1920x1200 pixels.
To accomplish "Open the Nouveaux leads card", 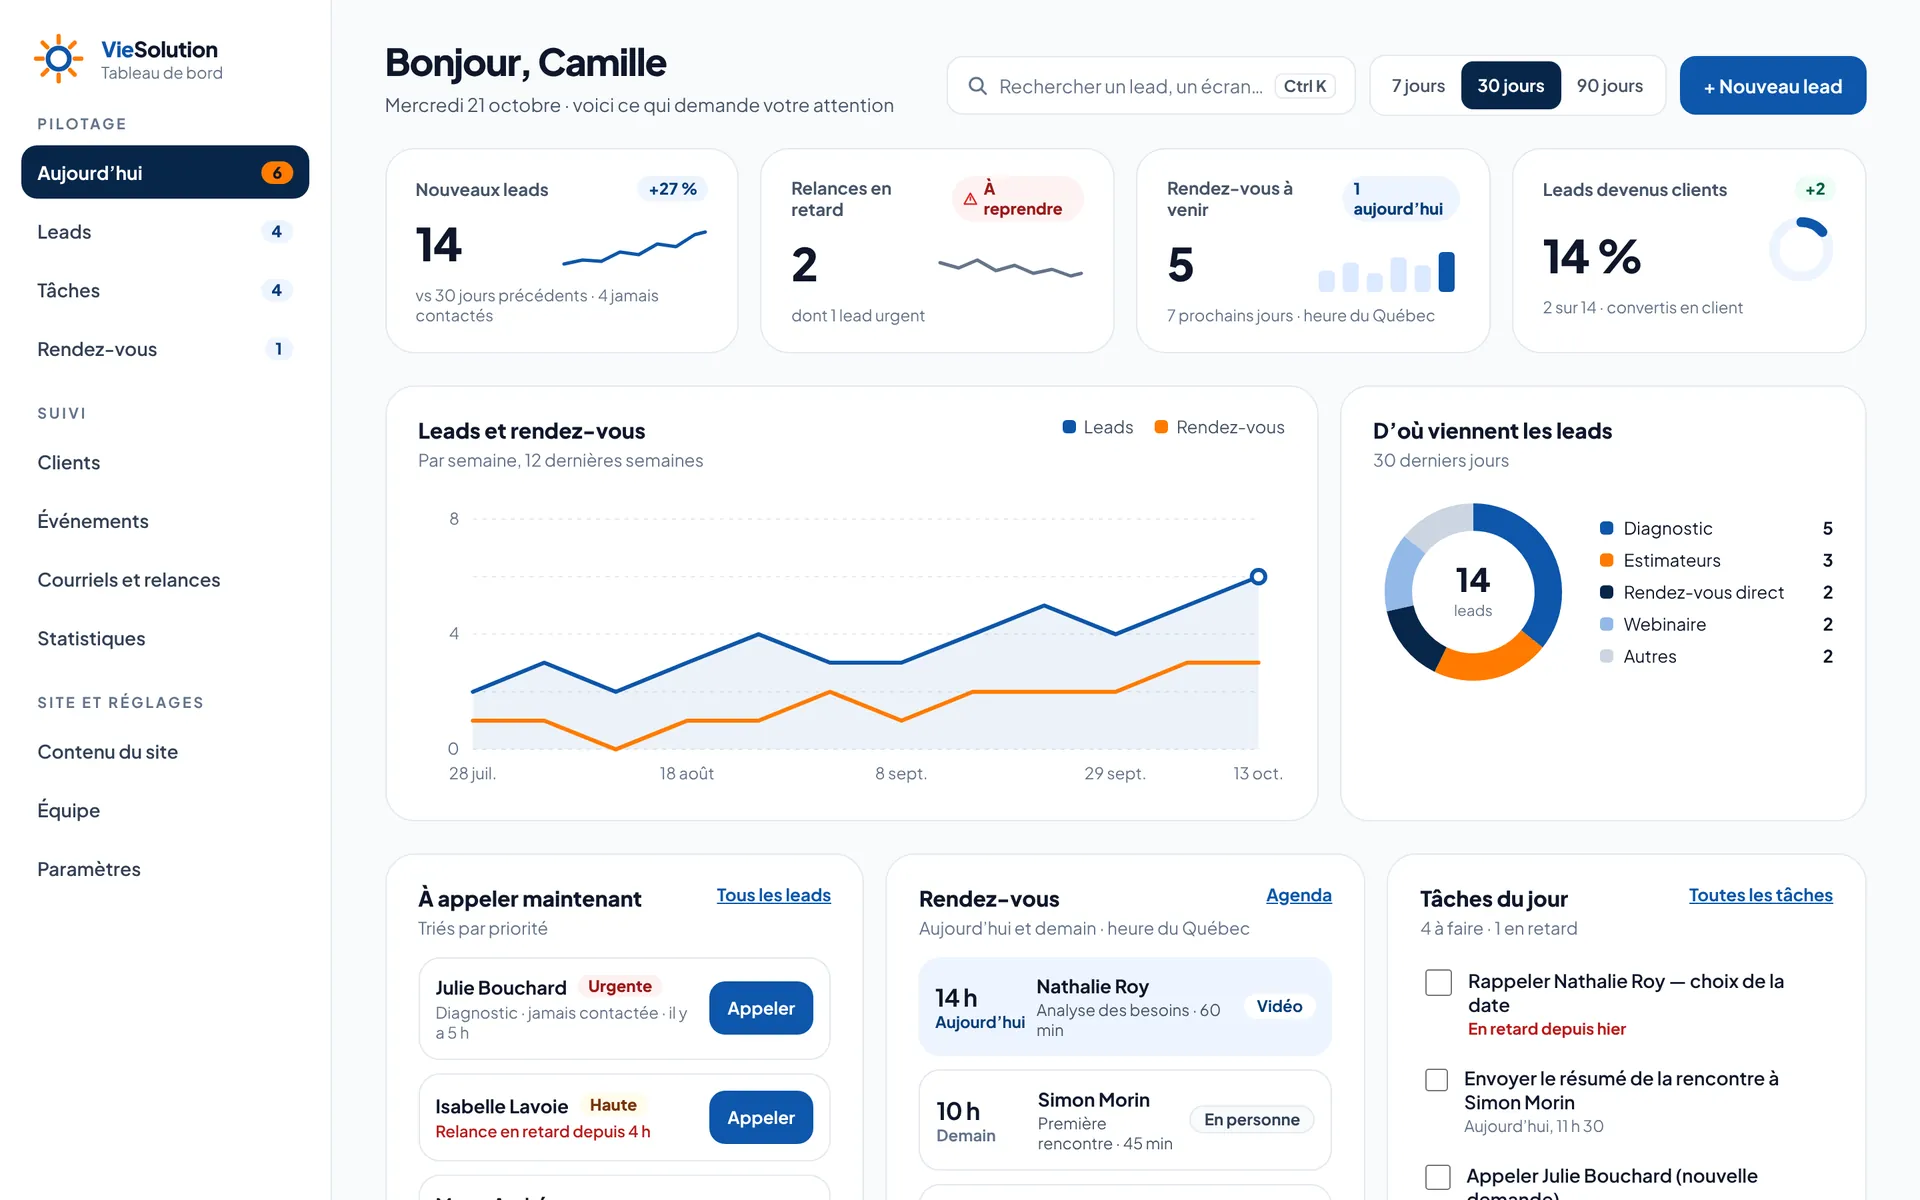I will tap(562, 251).
